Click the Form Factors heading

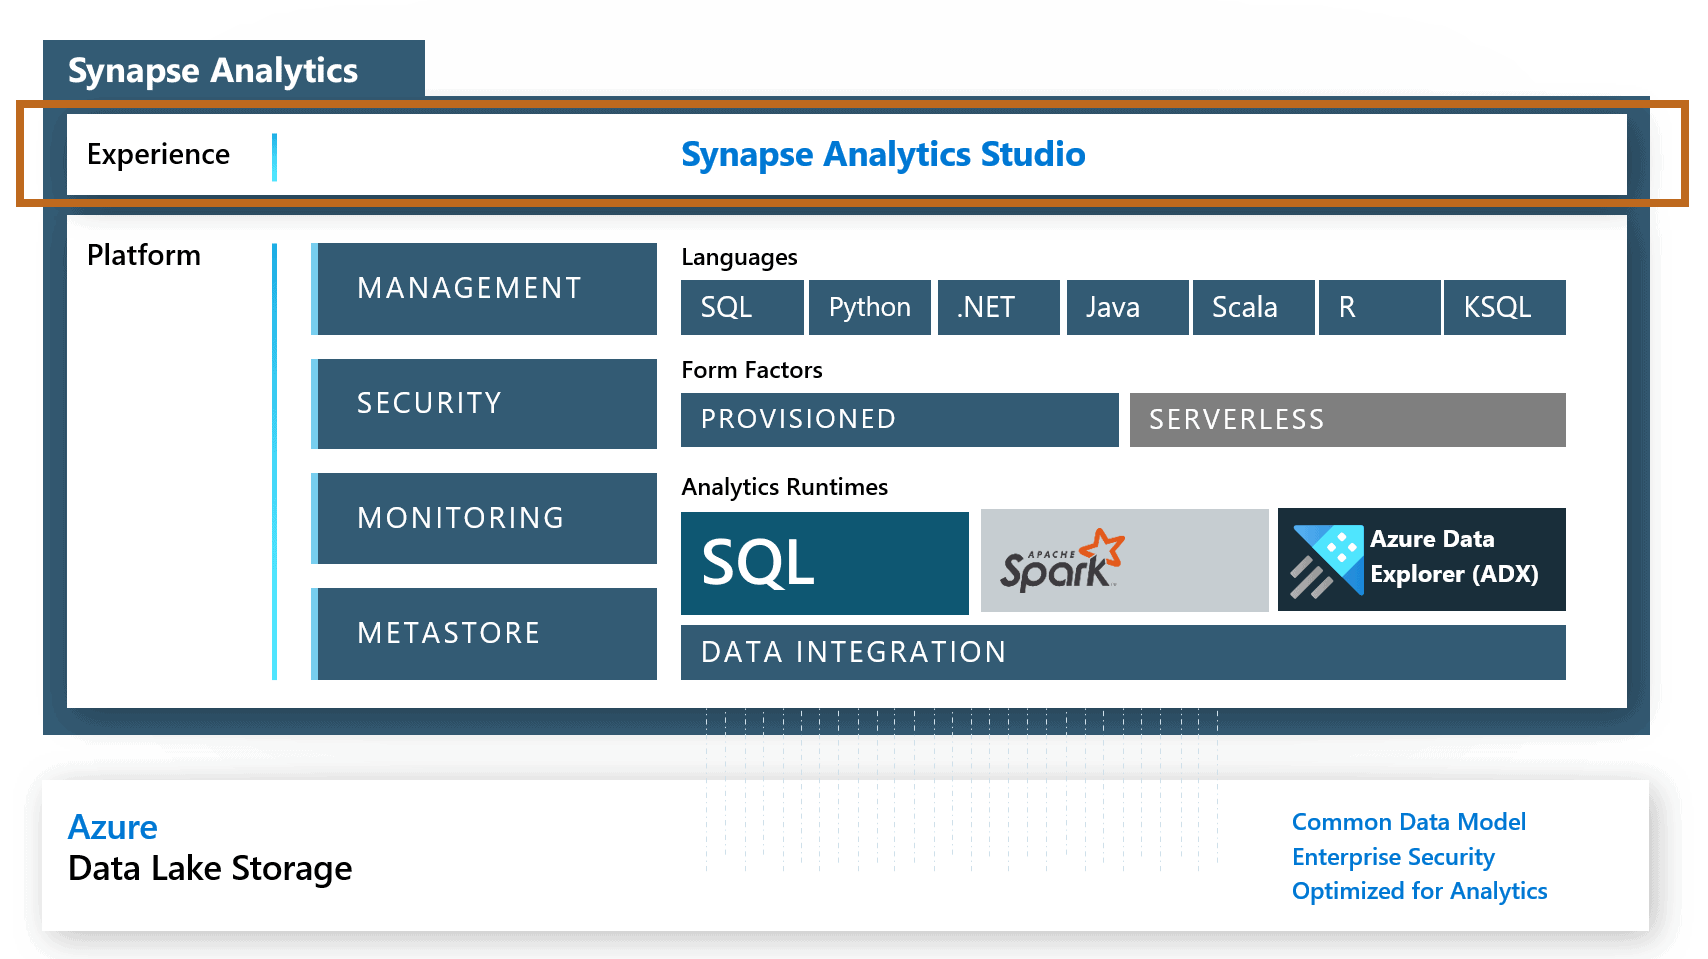(x=751, y=370)
